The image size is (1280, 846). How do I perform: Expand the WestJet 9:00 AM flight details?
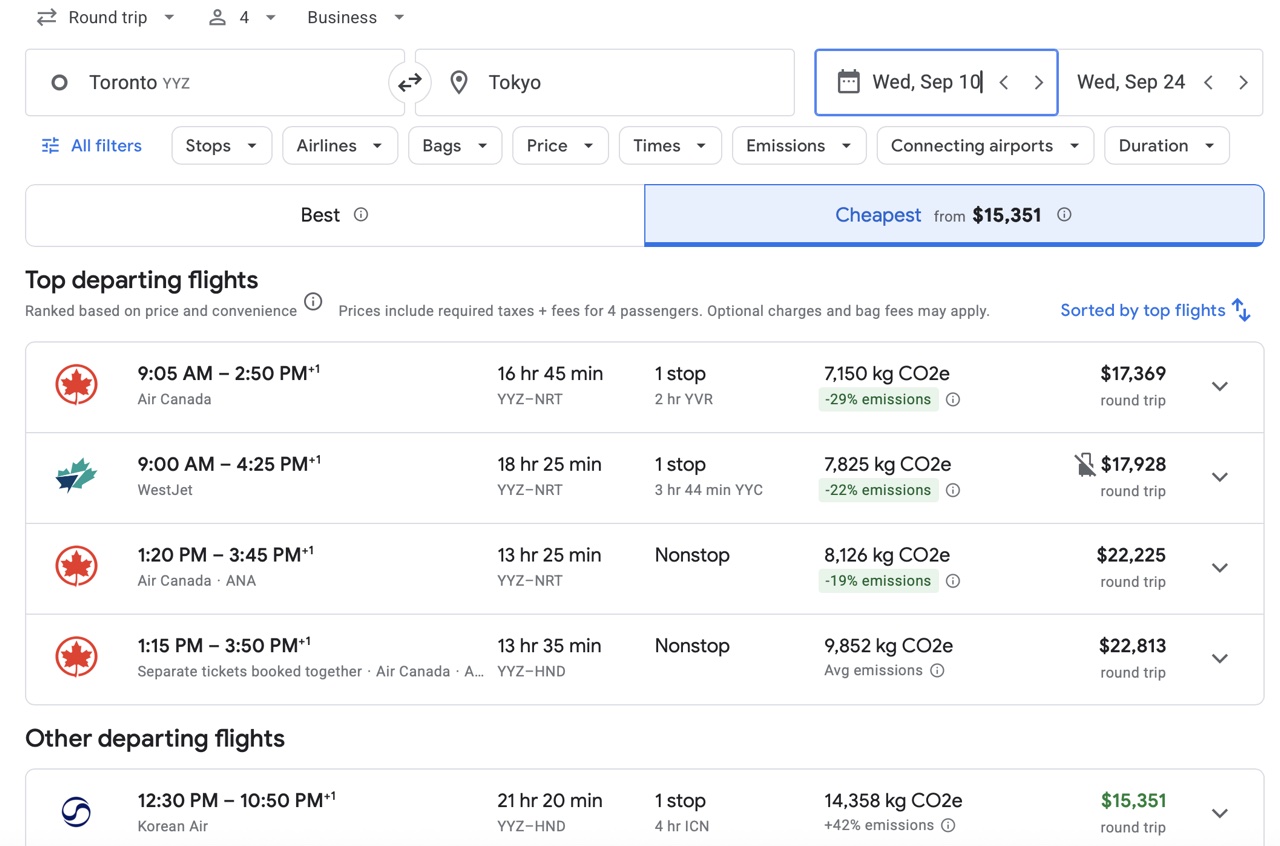1219,477
